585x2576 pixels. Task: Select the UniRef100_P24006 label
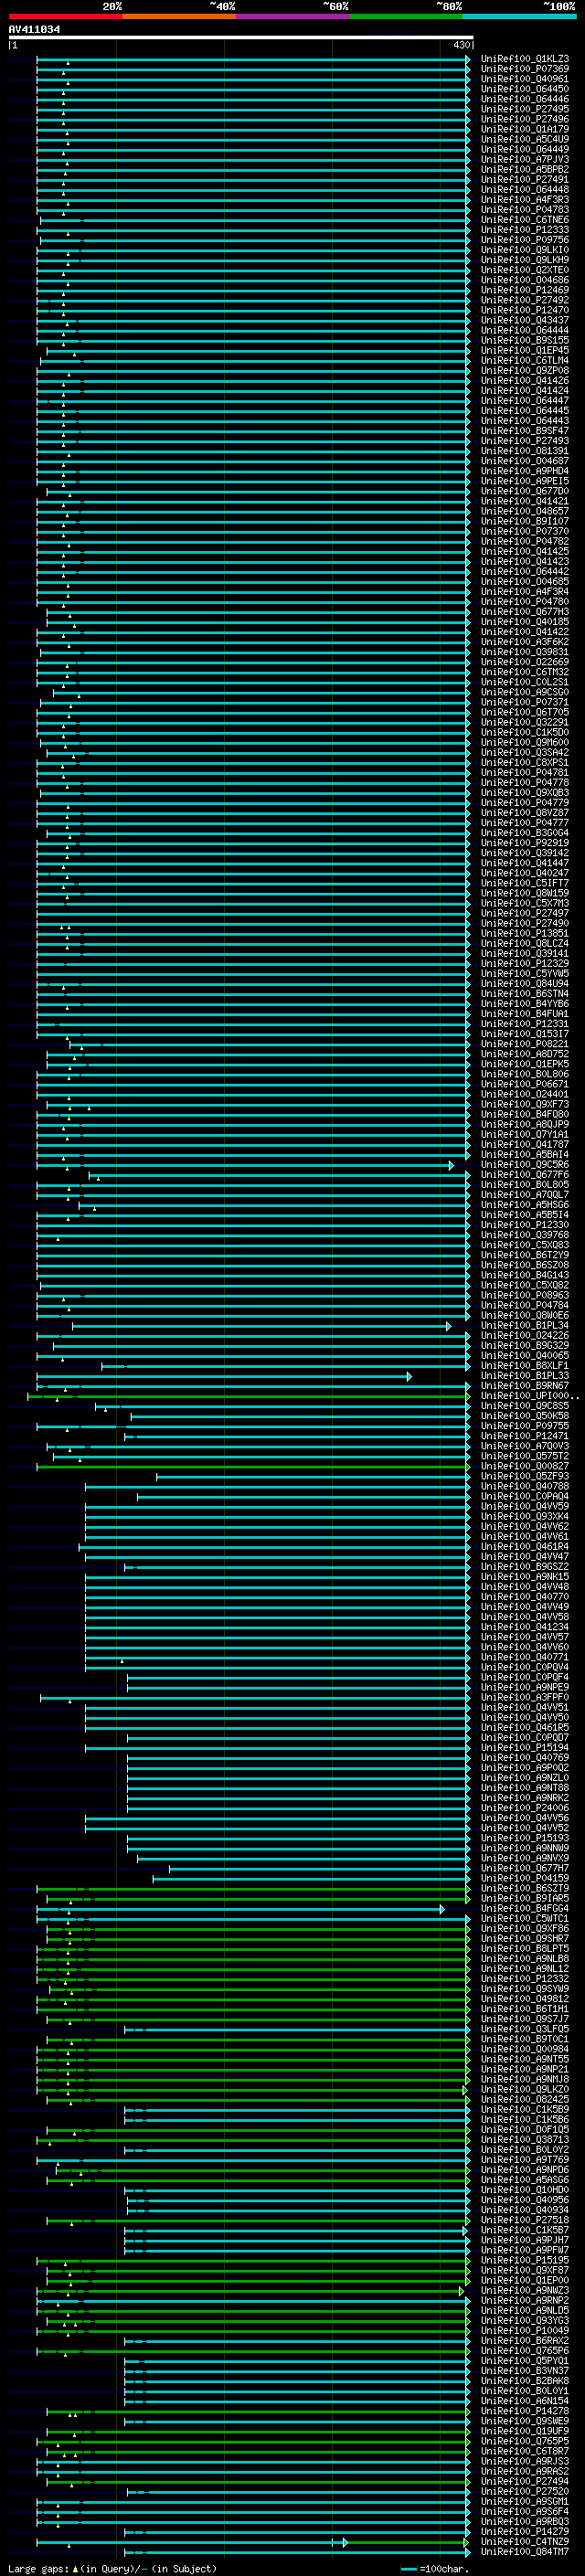(525, 1808)
